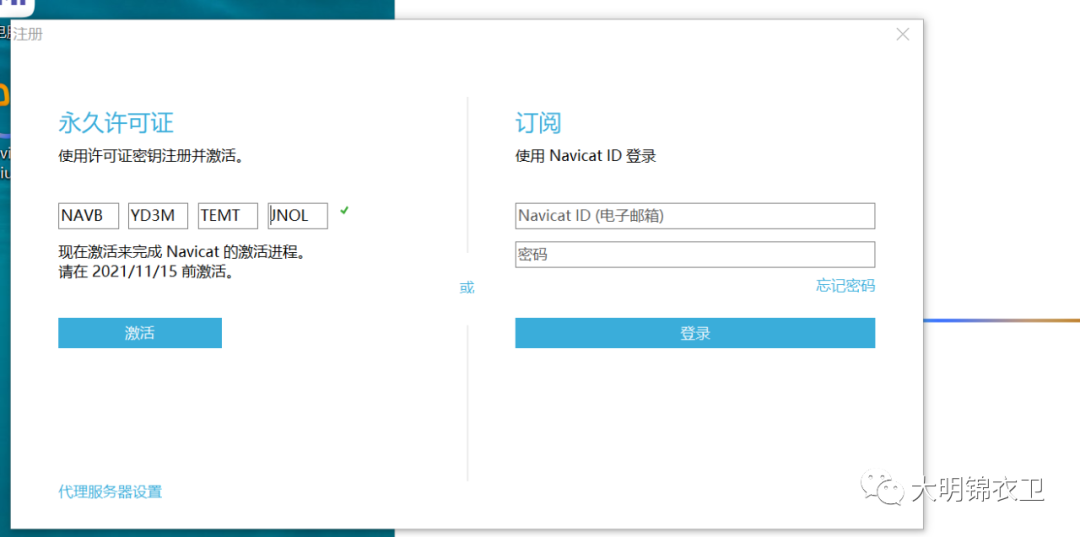Image resolution: width=1080 pixels, height=537 pixels.
Task: Focus the TEMT license key field
Action: [228, 215]
